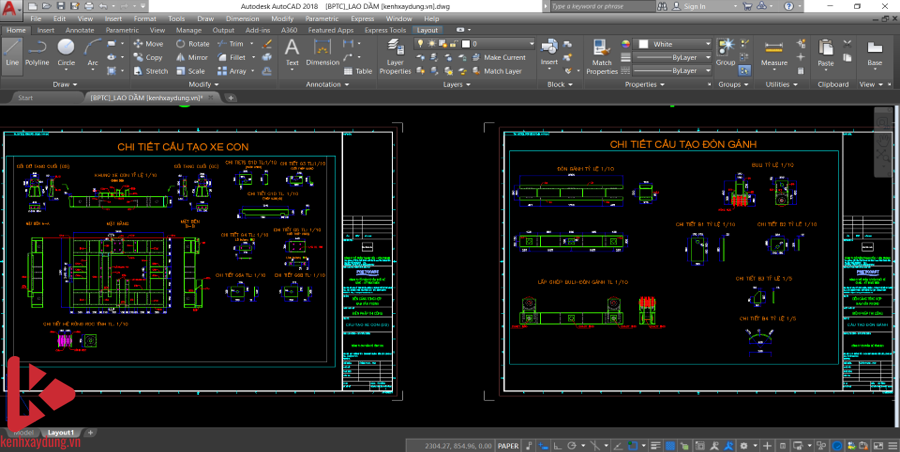
Task: Select the Polyline tool
Action: click(37, 52)
